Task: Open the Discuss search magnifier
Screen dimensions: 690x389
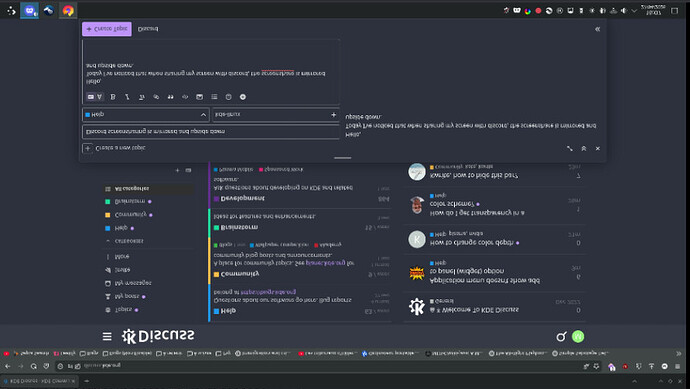Action: [x=561, y=337]
